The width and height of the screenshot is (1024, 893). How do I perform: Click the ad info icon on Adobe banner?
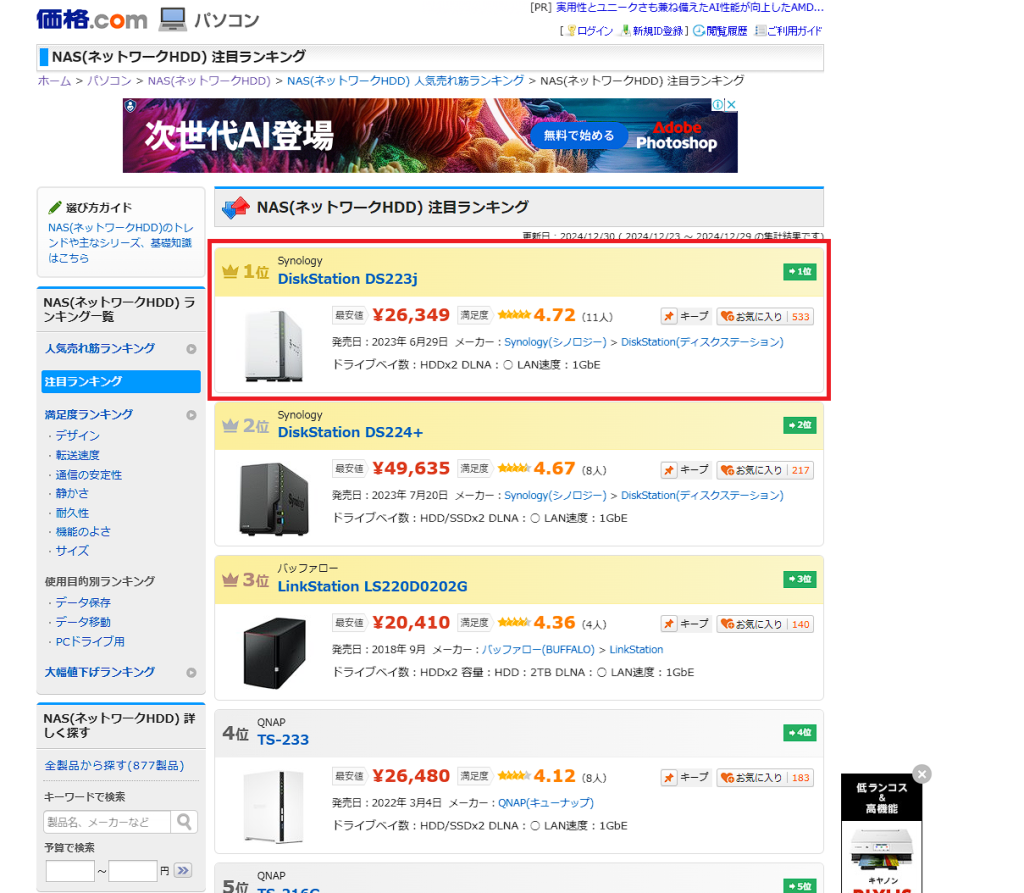pos(717,105)
